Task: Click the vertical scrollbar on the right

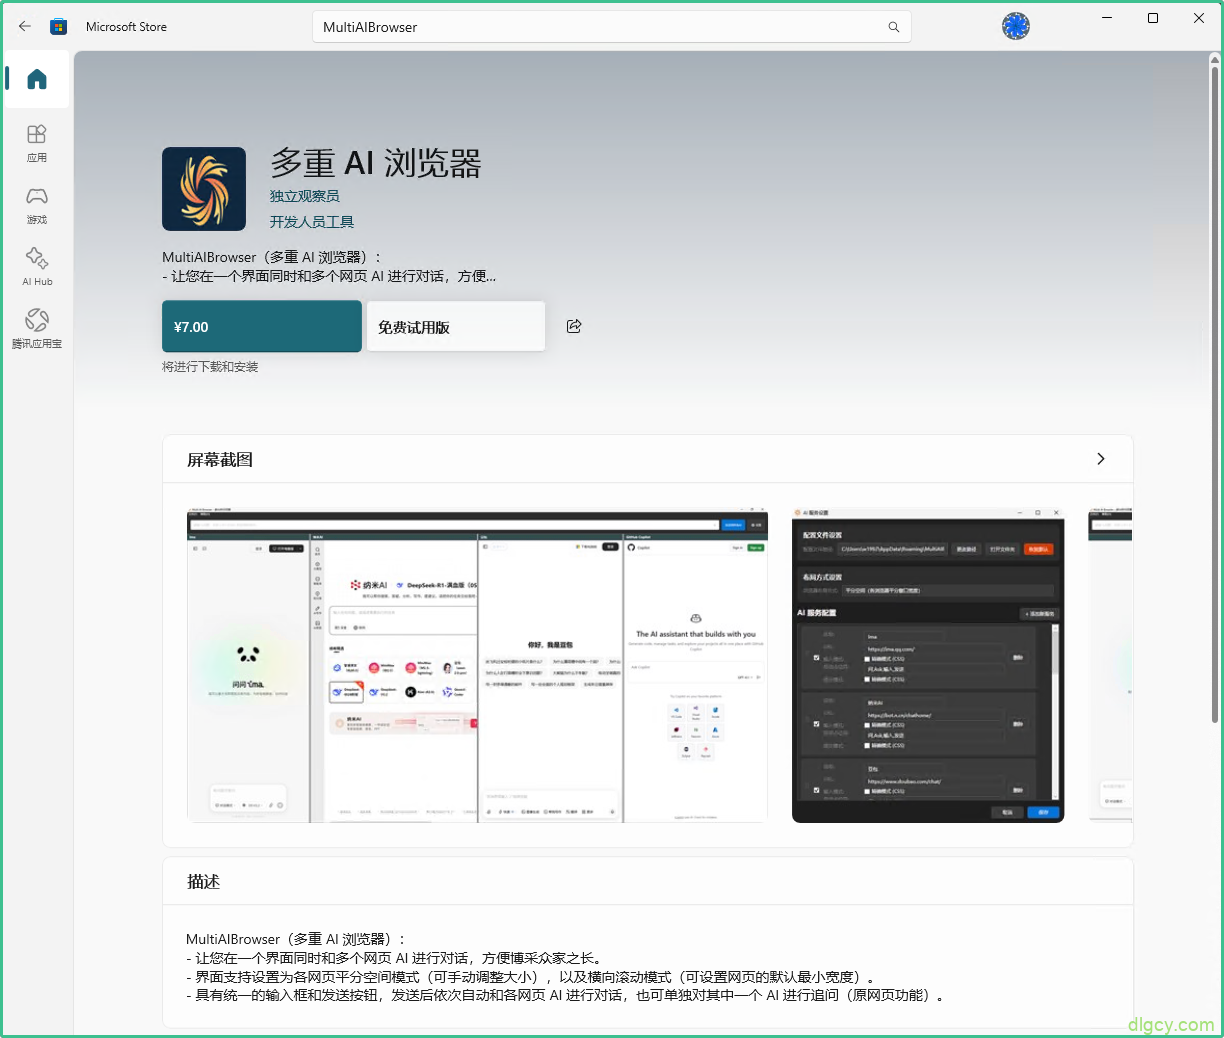Action: [x=1214, y=390]
